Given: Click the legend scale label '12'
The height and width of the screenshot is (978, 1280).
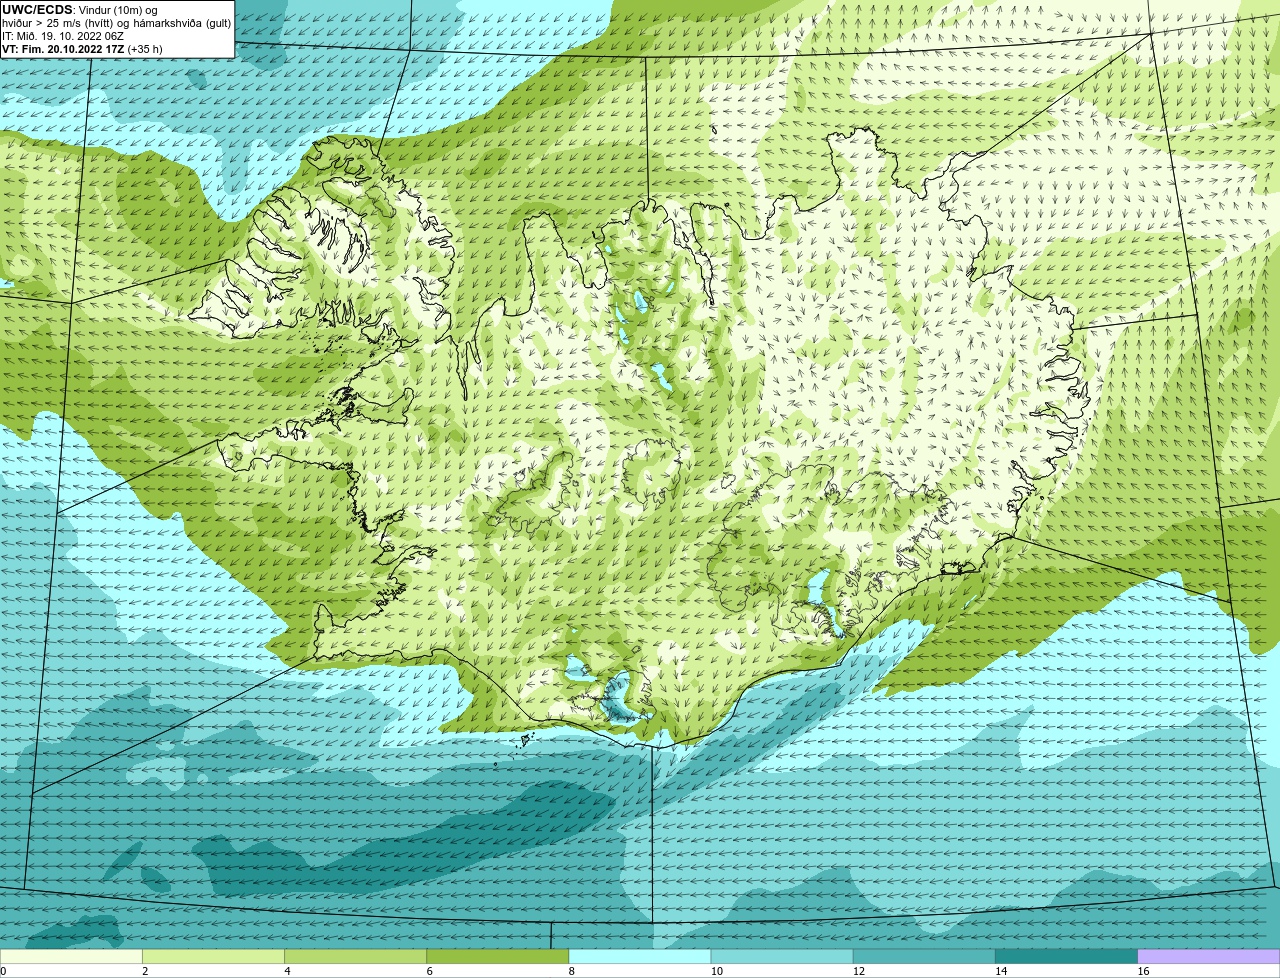Looking at the screenshot, I should click(x=858, y=971).
